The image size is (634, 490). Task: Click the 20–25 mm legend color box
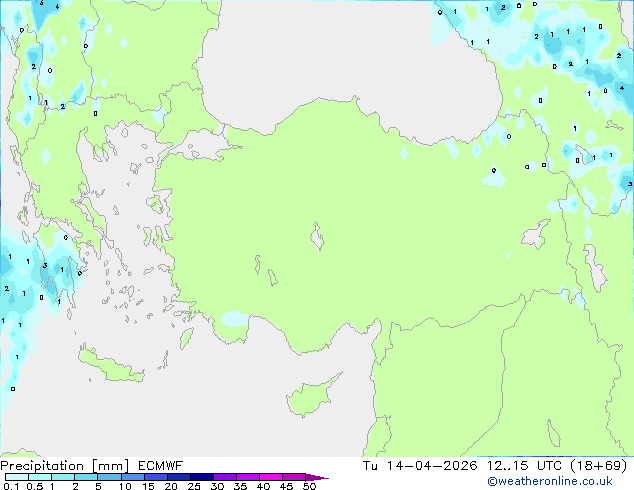click(178, 477)
